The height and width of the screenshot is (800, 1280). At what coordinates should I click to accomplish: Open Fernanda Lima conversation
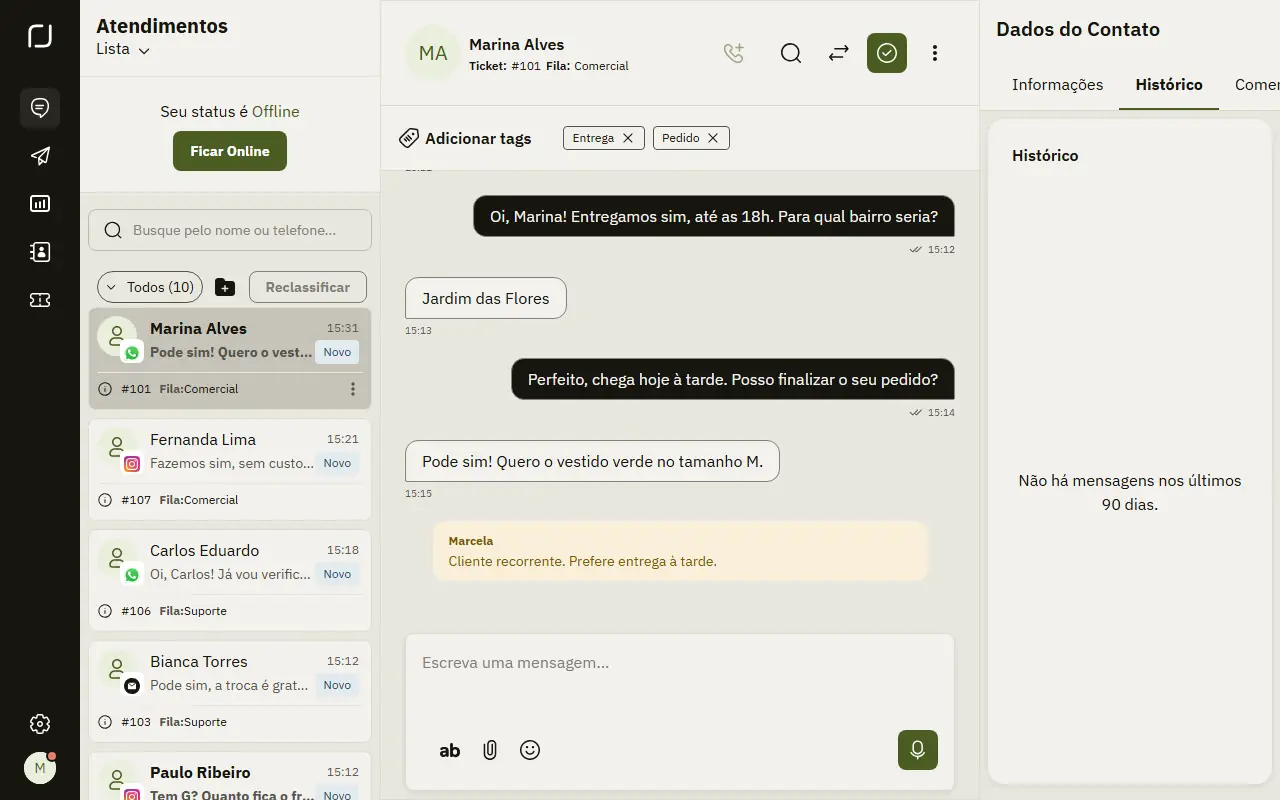[230, 470]
